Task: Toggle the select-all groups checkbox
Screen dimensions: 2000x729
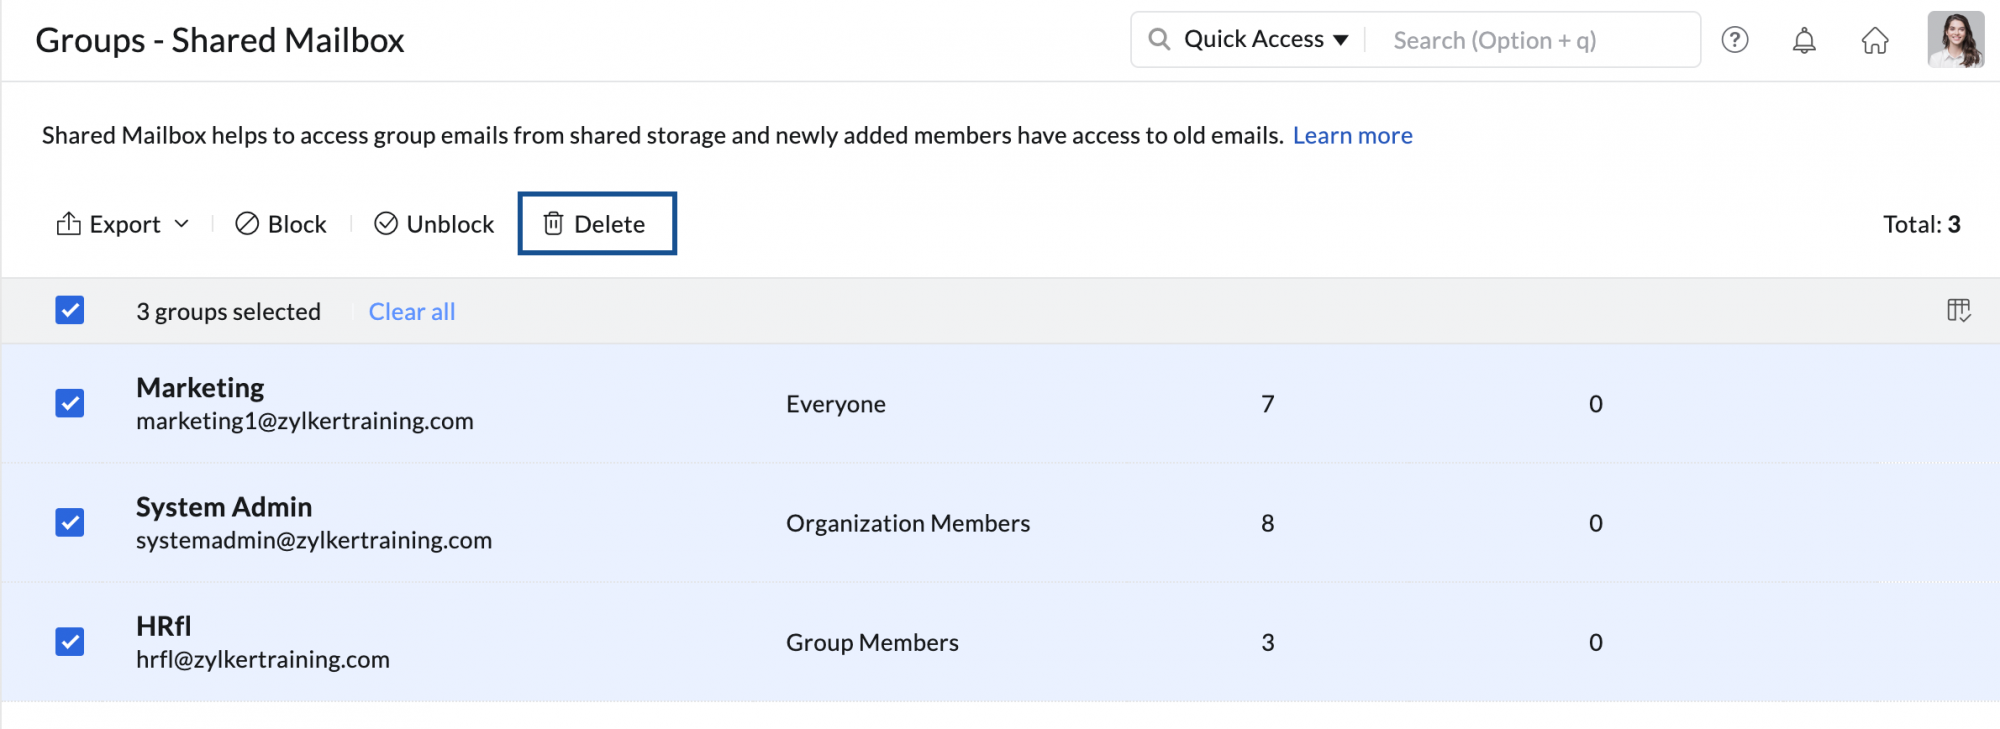Action: [x=70, y=310]
